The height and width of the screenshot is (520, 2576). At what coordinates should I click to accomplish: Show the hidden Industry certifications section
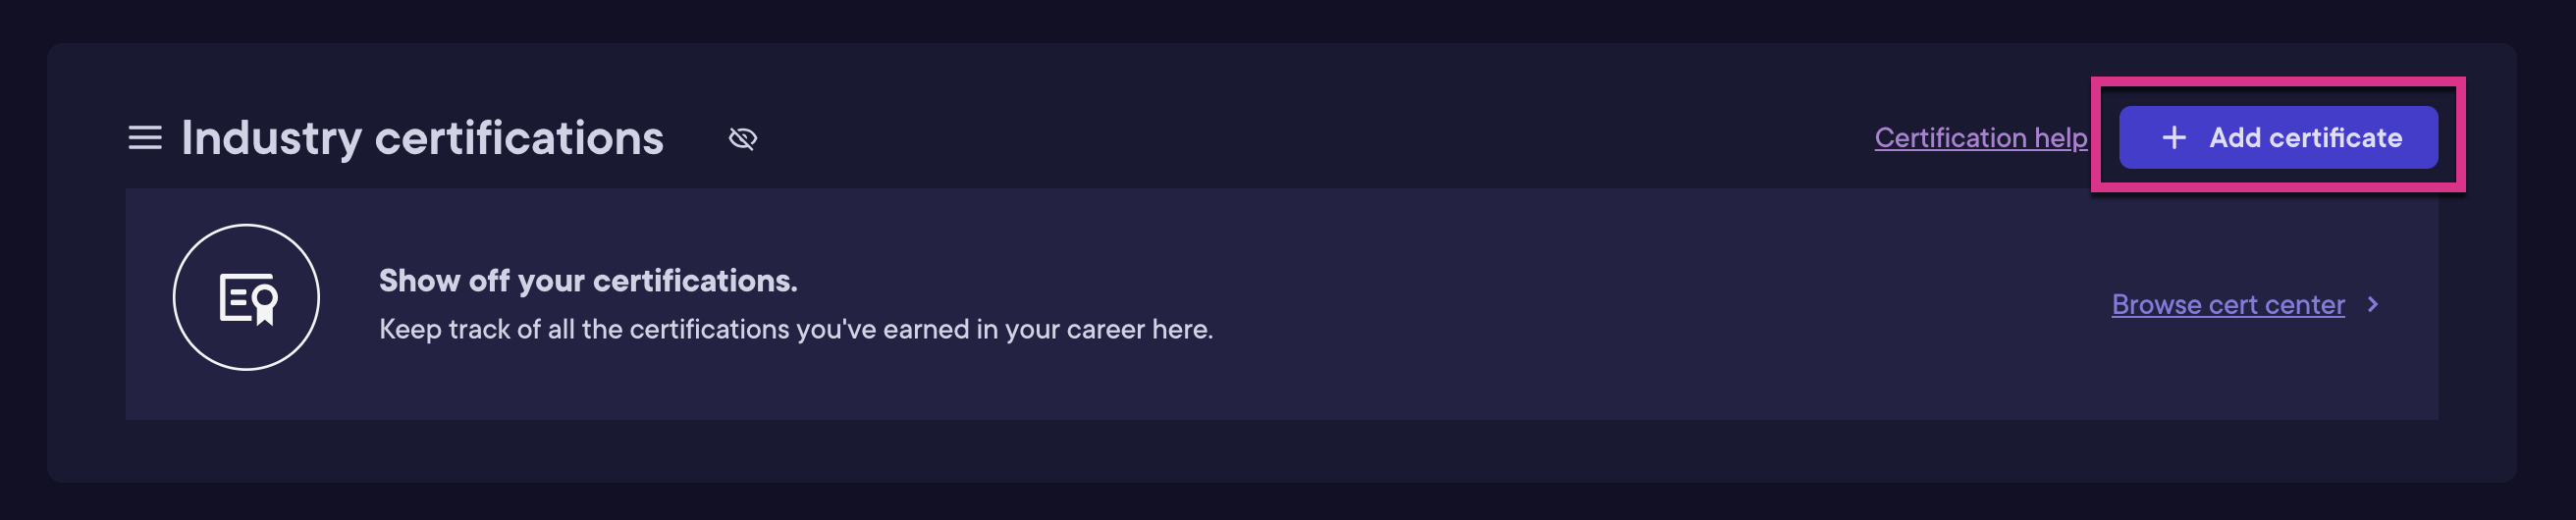pos(743,138)
